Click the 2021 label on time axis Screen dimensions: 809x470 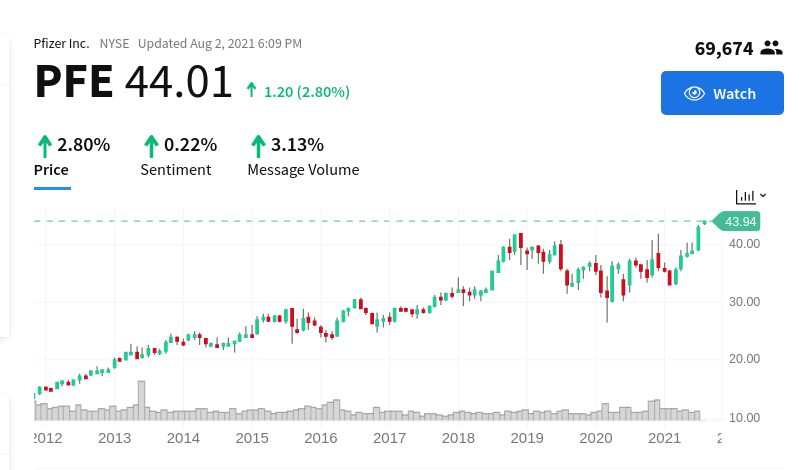(x=665, y=438)
